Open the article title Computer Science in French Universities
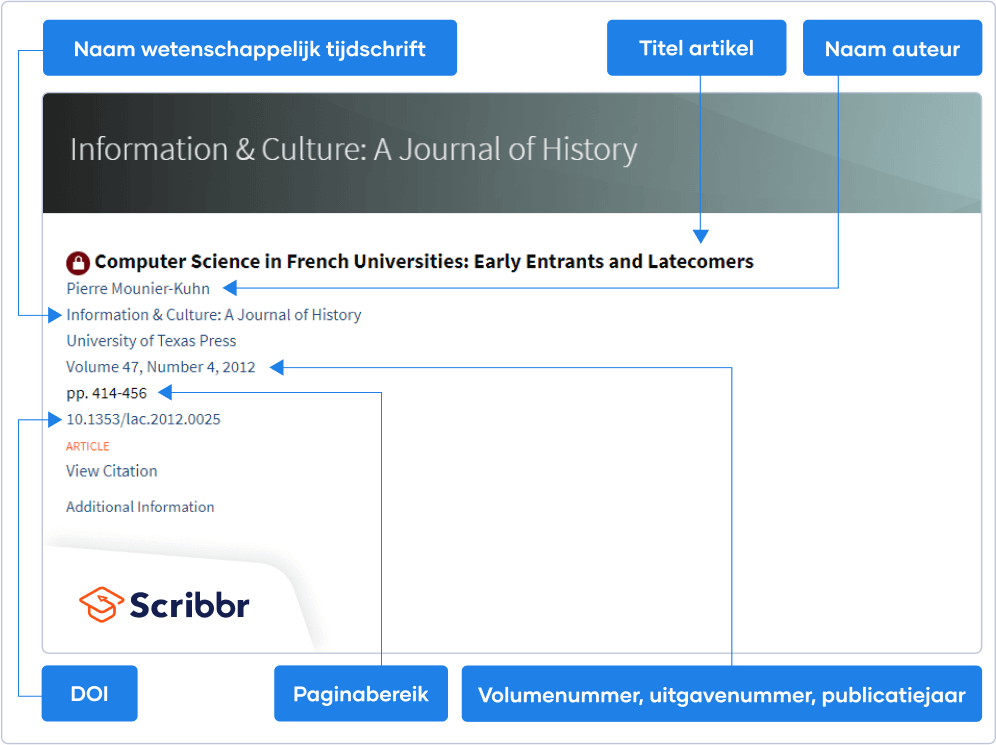This screenshot has width=996, height=745. 424,262
